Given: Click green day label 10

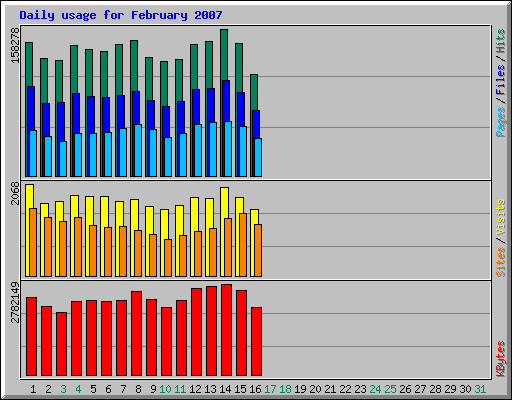Looking at the screenshot, I should click(165, 389).
